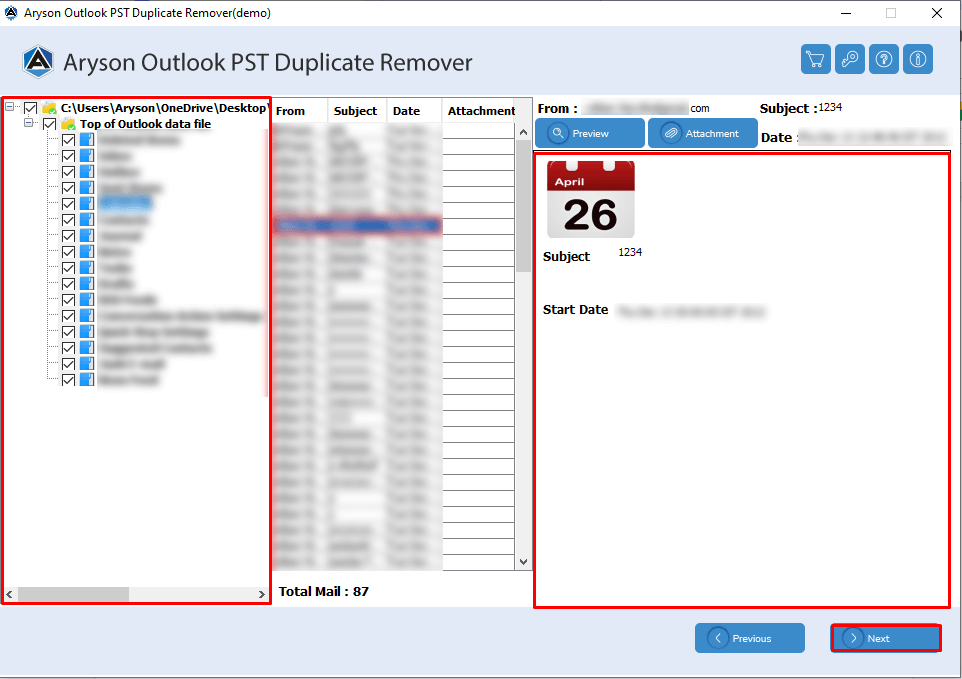Click the Preview button

tap(590, 133)
